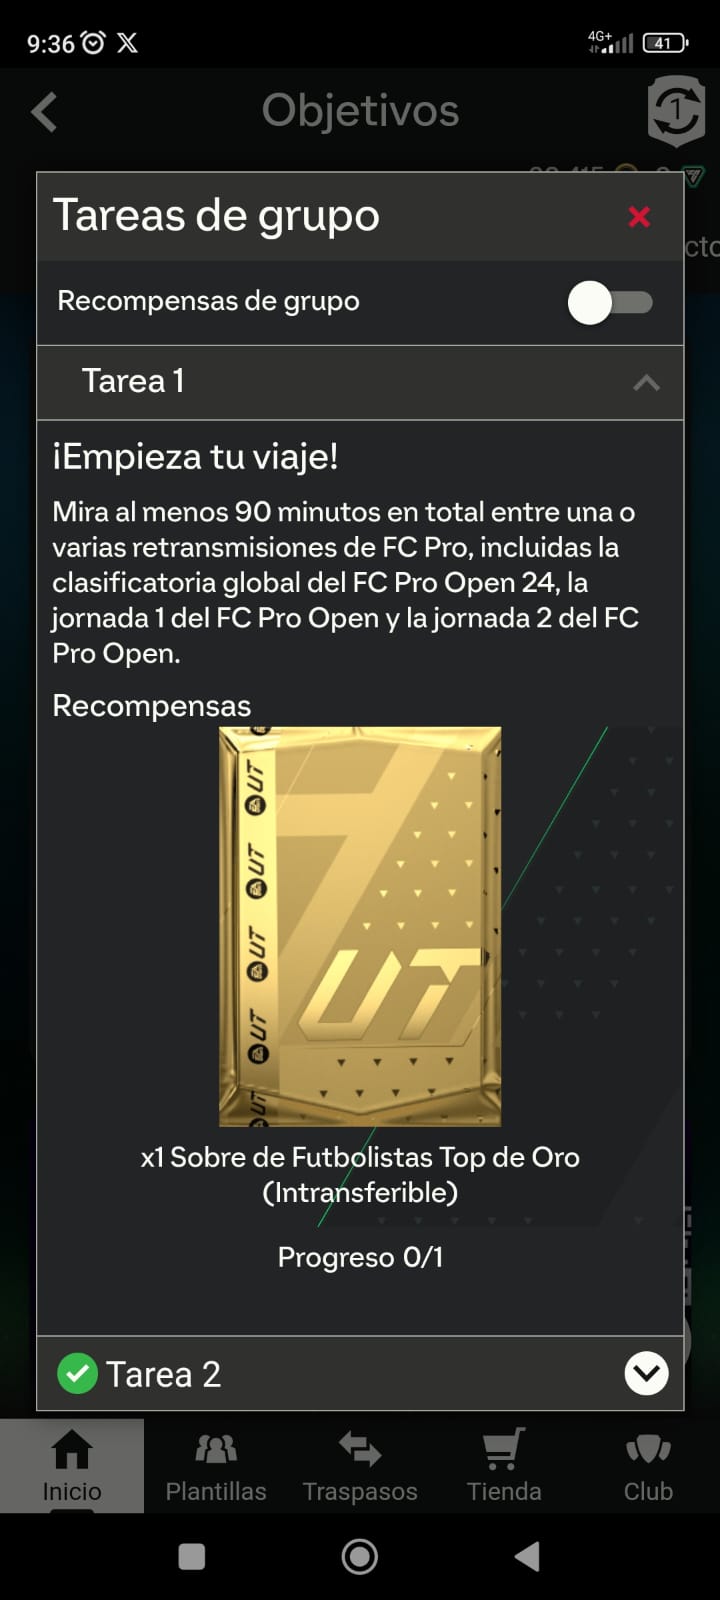Image resolution: width=720 pixels, height=1600 pixels.
Task: Collapse the Tarea 1 chevron
Action: 646,382
